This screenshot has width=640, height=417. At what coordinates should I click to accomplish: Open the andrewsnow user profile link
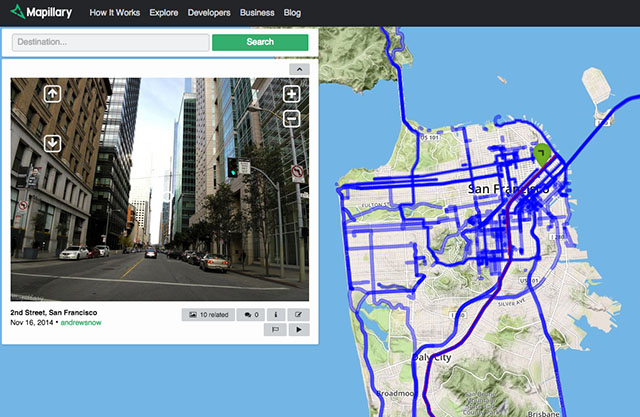tap(81, 323)
